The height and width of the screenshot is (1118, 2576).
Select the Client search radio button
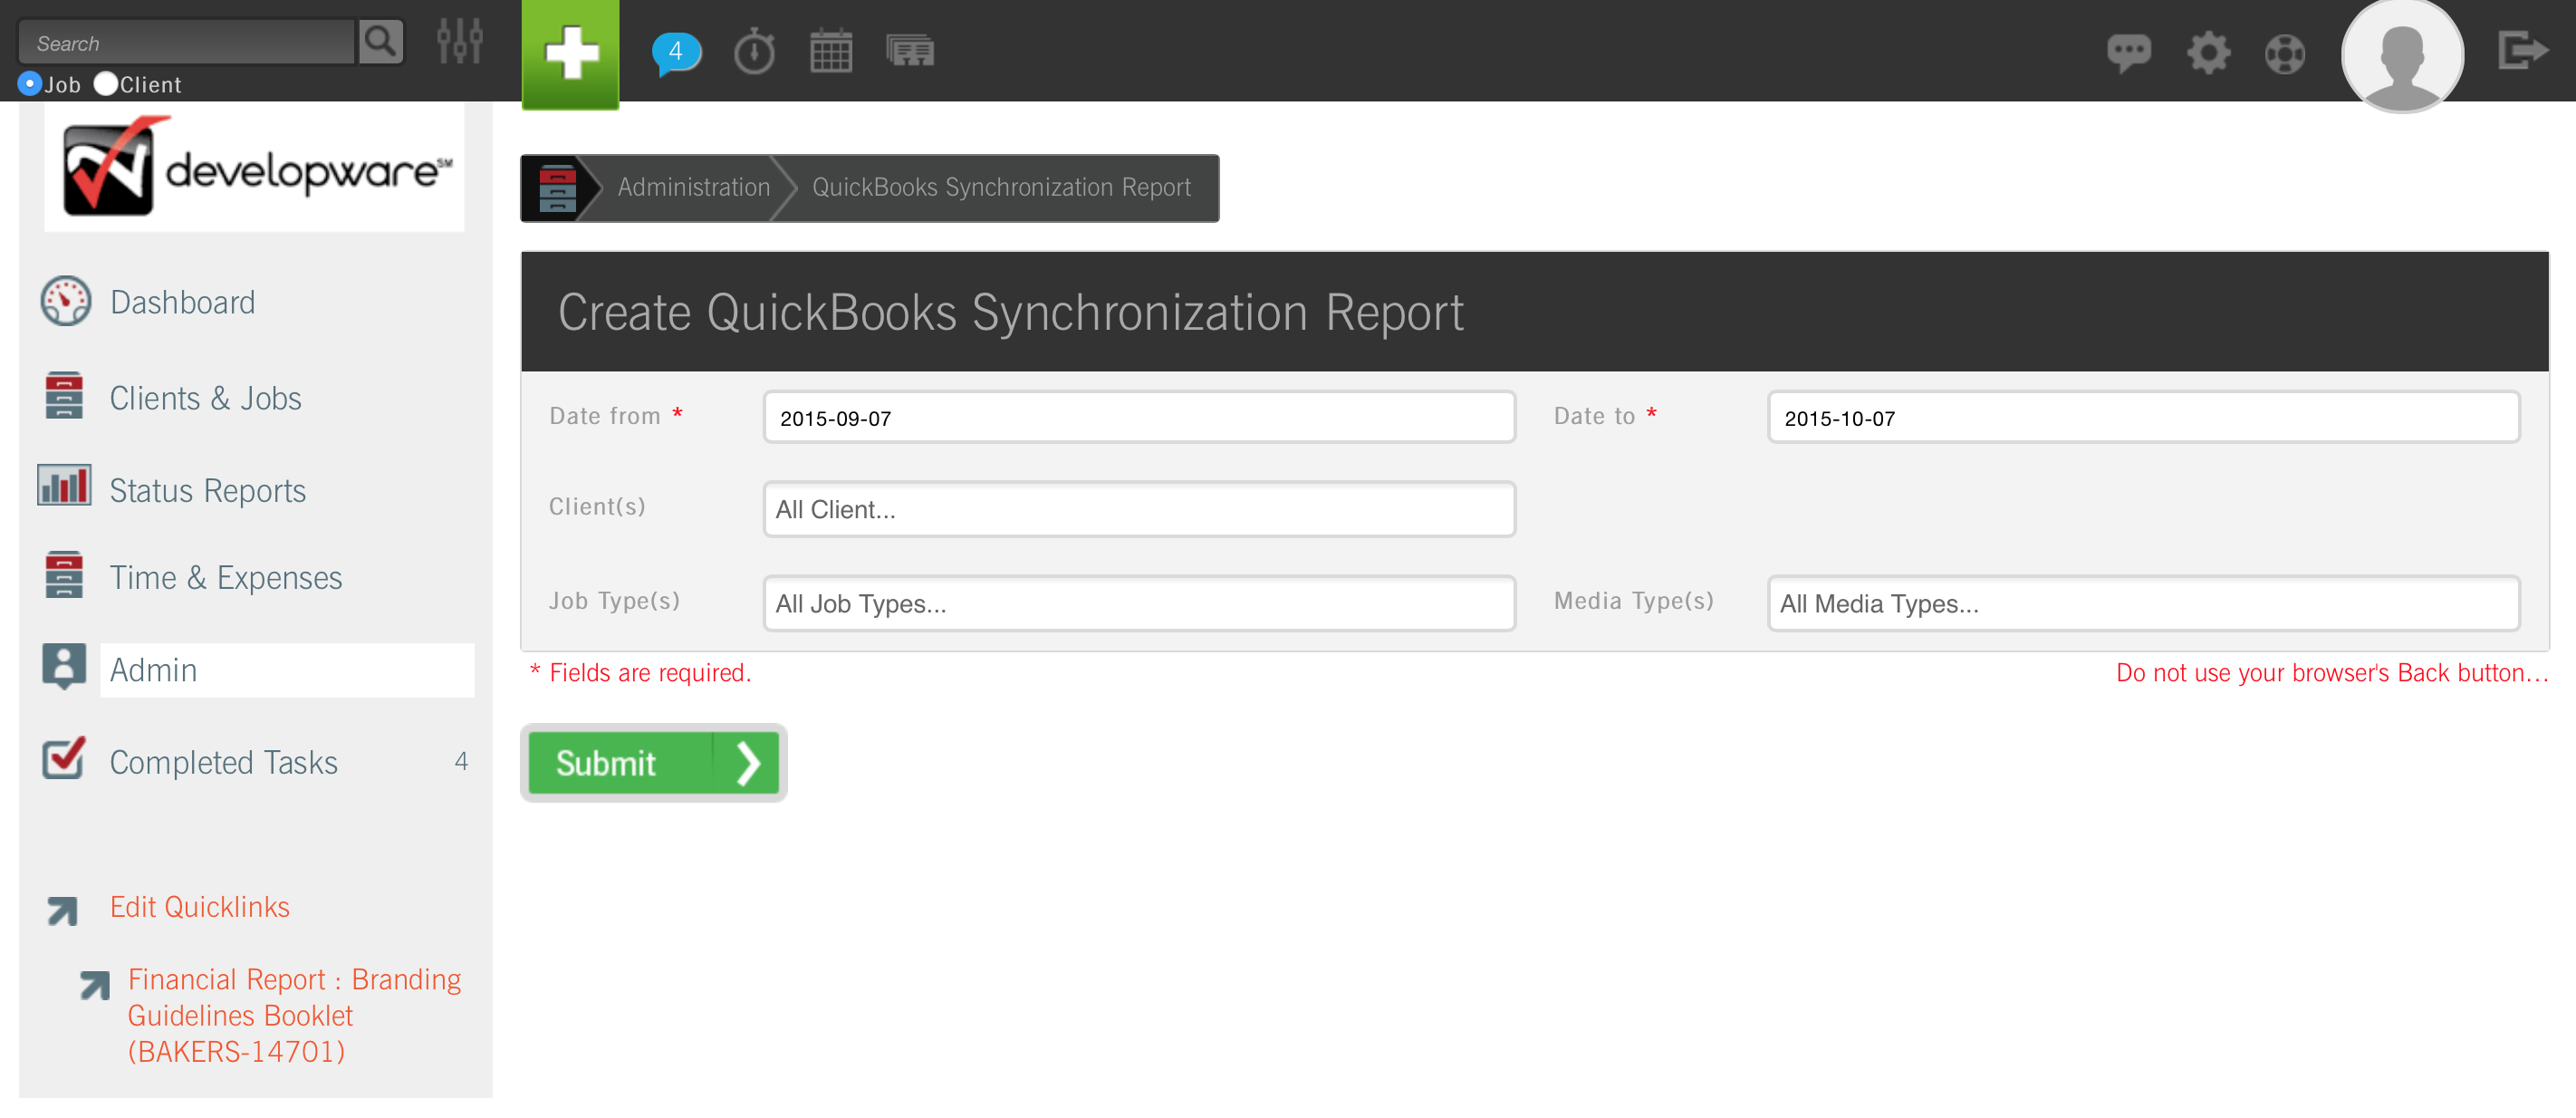click(x=105, y=83)
